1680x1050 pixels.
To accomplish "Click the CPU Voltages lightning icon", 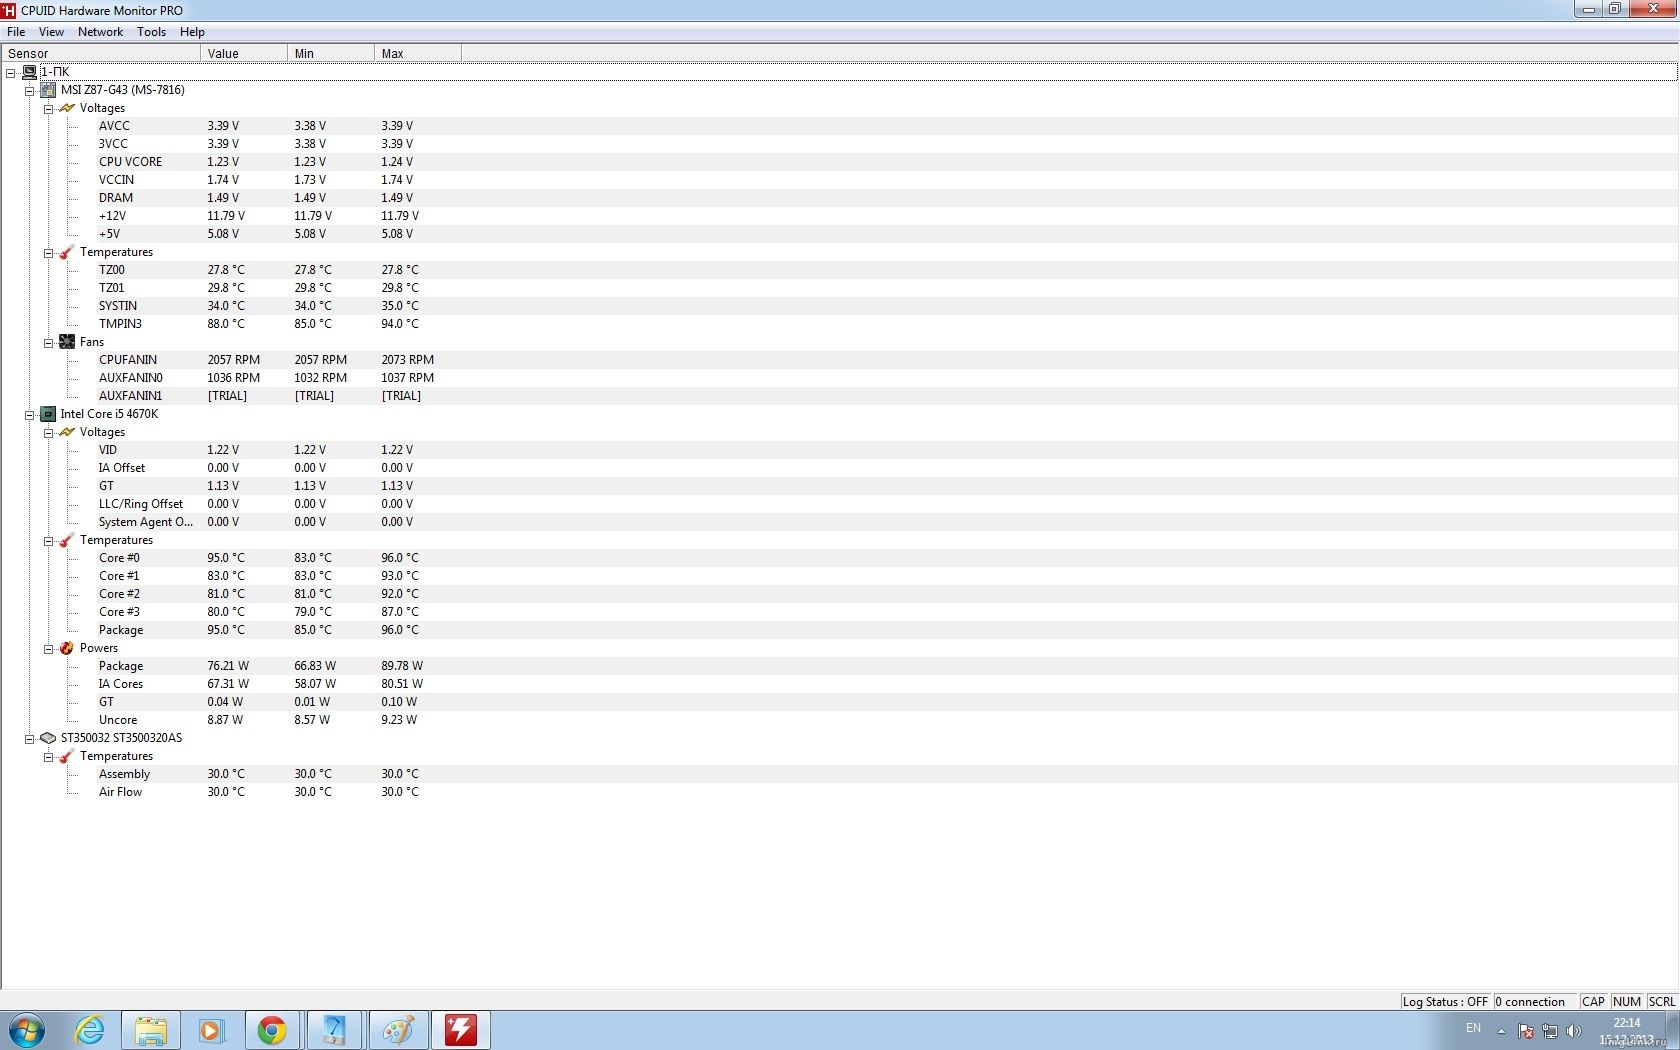I will tap(67, 432).
